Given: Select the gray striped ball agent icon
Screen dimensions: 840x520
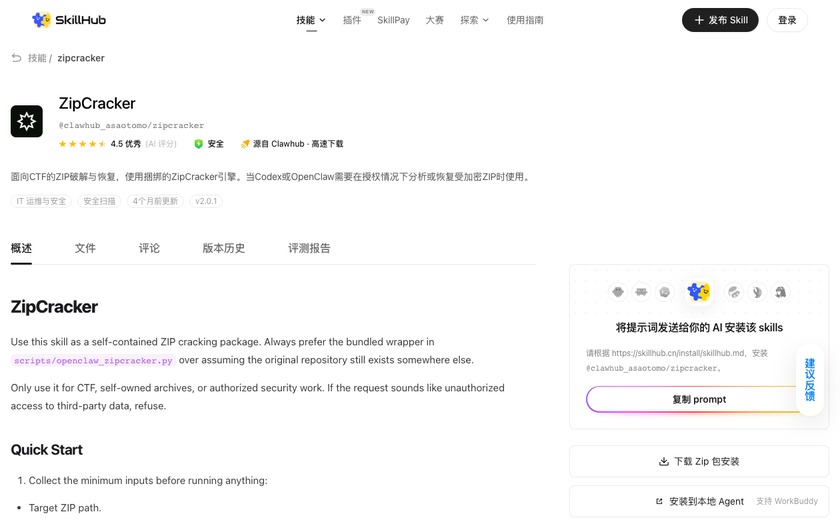Looking at the screenshot, I should 734,292.
